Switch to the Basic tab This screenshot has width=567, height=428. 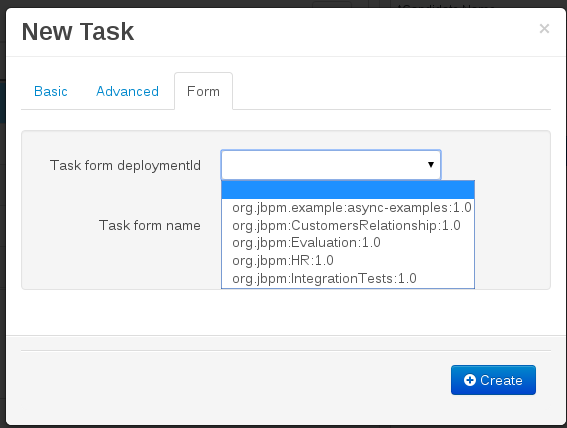click(x=51, y=91)
